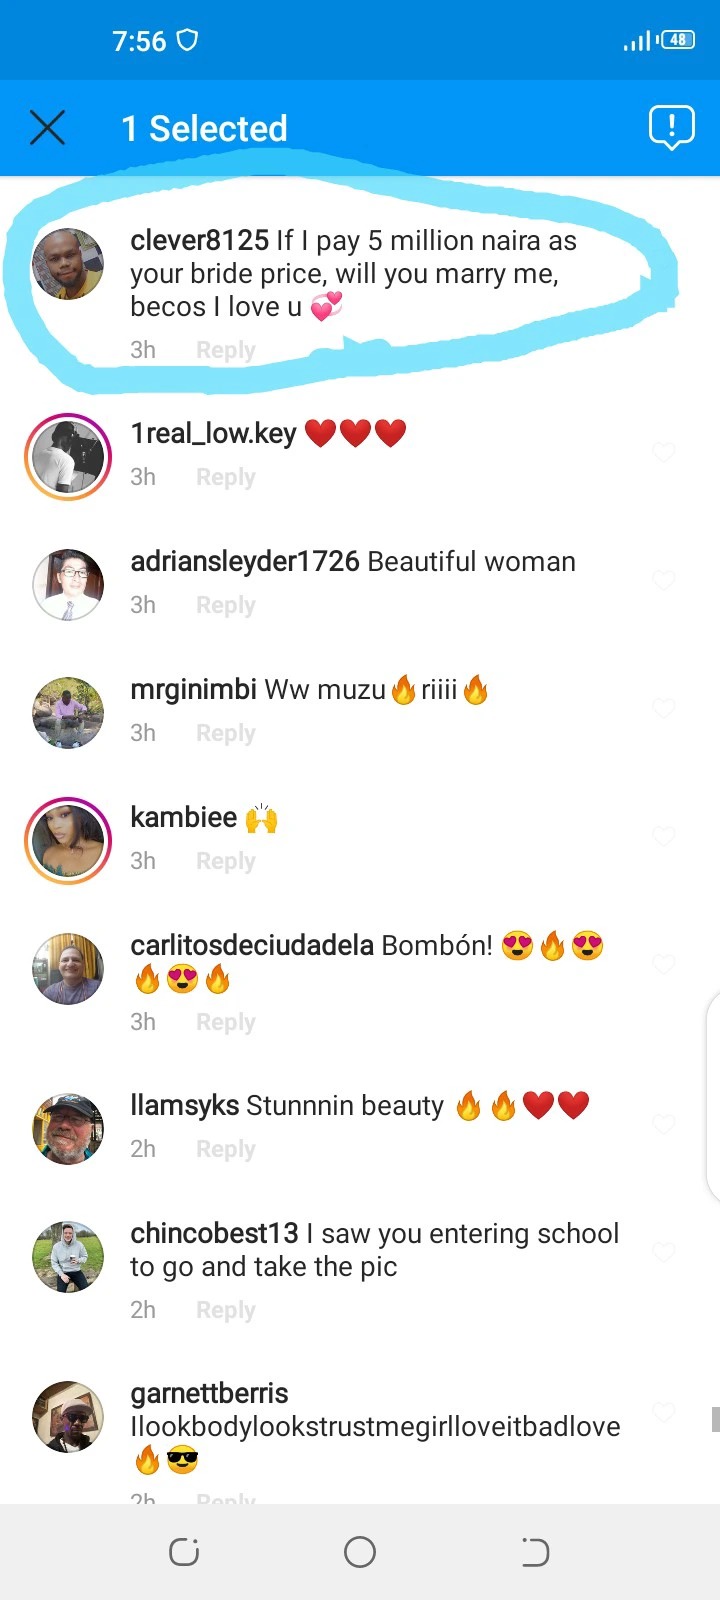Screen dimensions: 720x1600
Task: Like the 1real_low.key comment with the heart
Action: [664, 451]
